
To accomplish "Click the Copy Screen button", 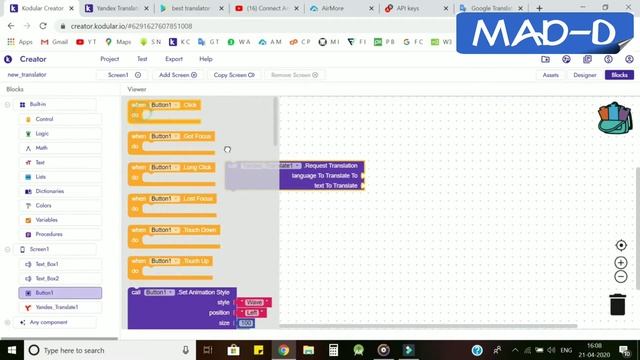I will [234, 75].
